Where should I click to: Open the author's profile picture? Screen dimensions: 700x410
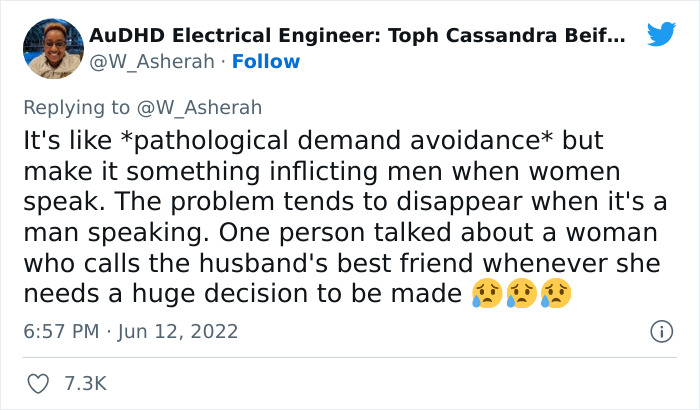(x=52, y=48)
